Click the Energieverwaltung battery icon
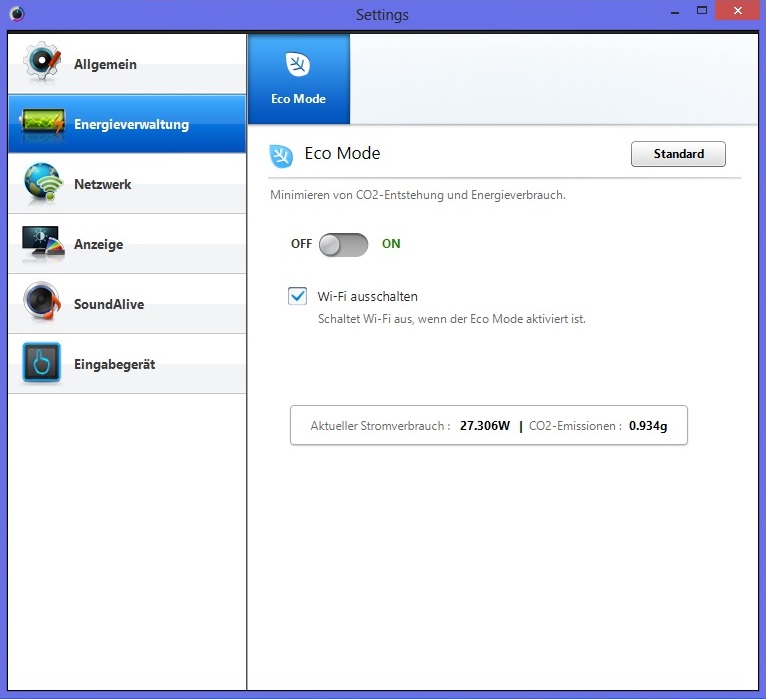This screenshot has height=699, width=766. (x=42, y=122)
